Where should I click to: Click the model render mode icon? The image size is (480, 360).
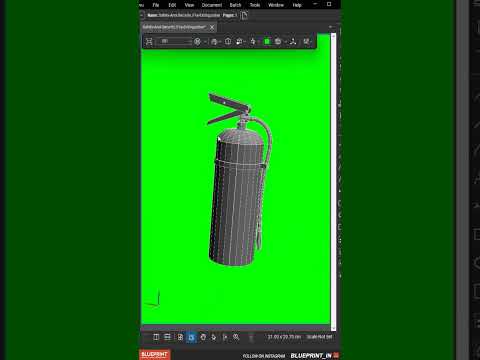239,42
